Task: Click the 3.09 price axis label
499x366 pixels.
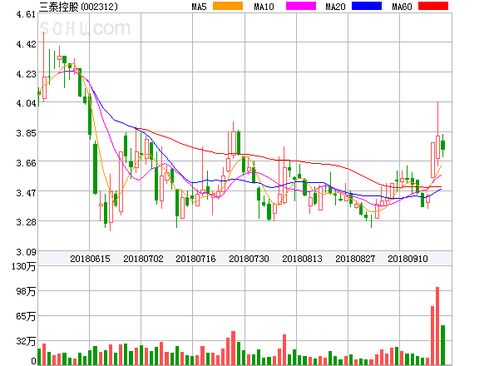Action: point(26,252)
